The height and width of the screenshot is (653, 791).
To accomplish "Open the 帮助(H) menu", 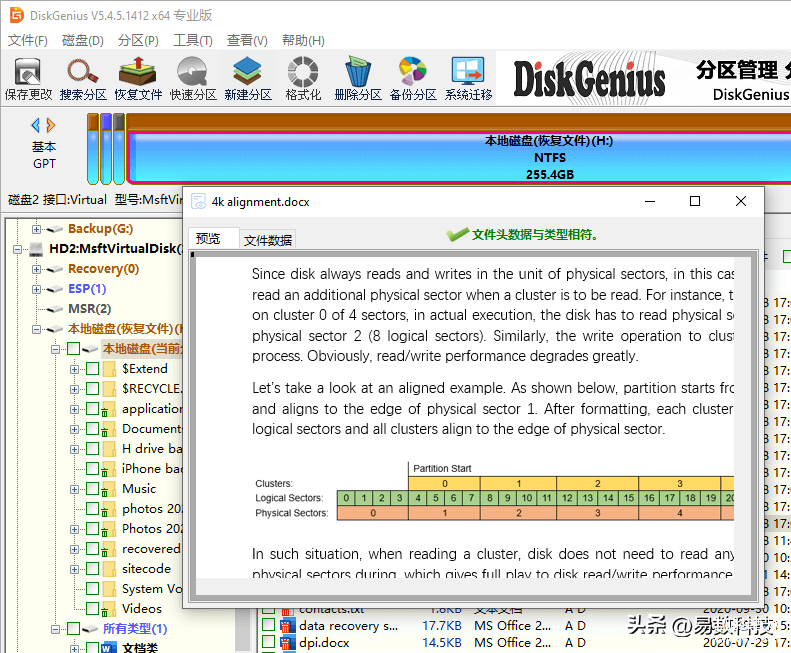I will click(303, 40).
